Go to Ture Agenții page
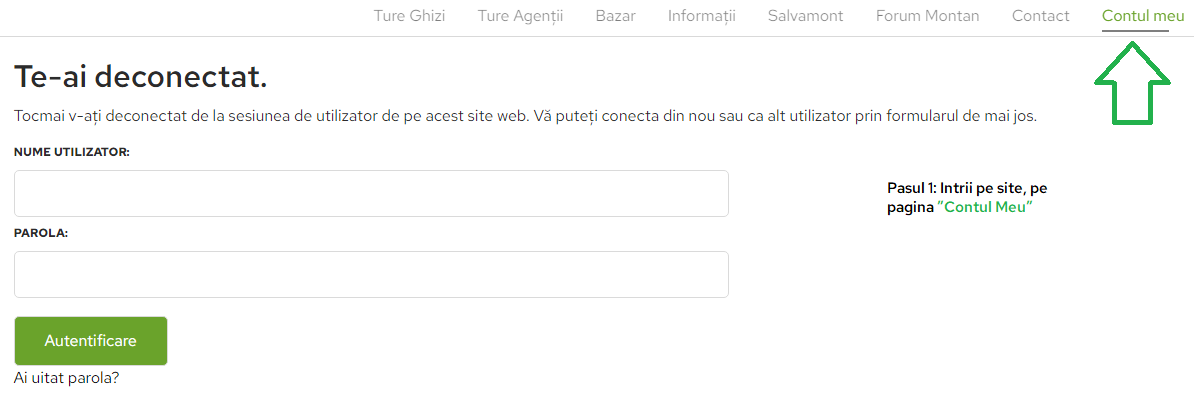The height and width of the screenshot is (412, 1194). point(520,16)
